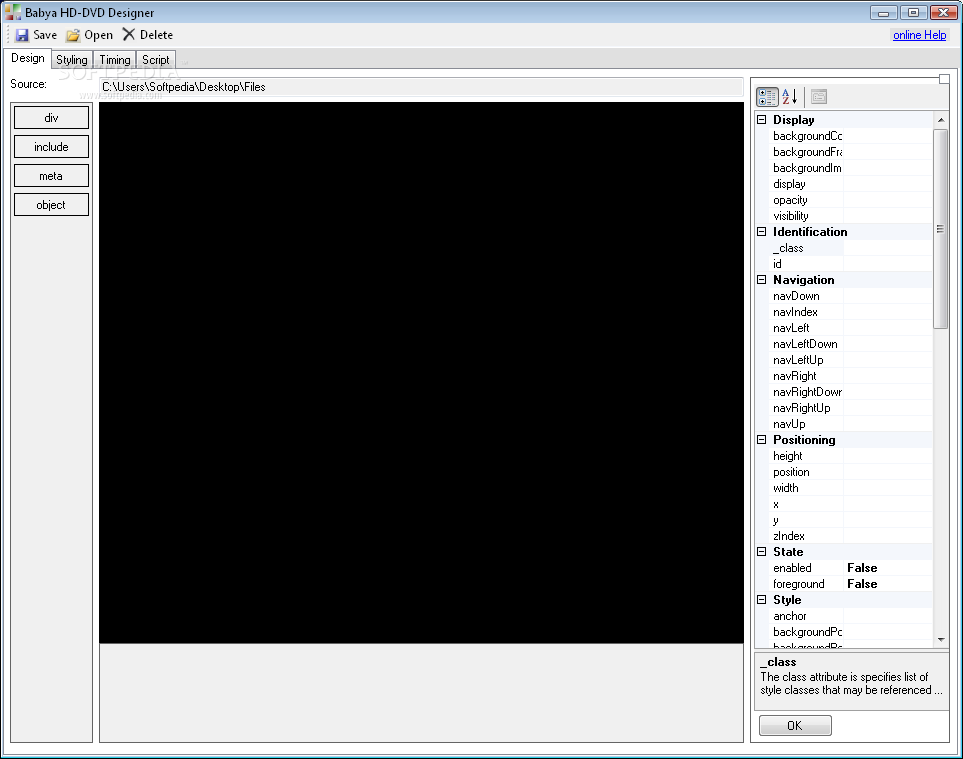Screen dimensions: 963x759
Task: Collapse the Navigation category
Action: click(762, 279)
